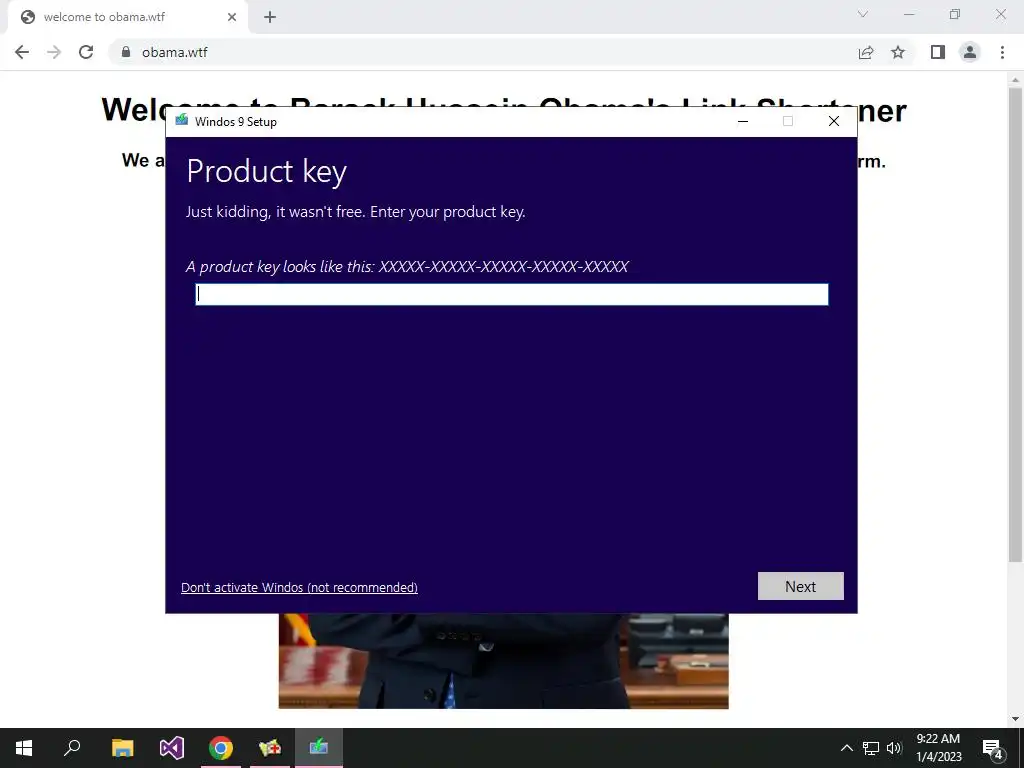Open the Chrome profile avatar
This screenshot has height=768, width=1024.
point(970,52)
